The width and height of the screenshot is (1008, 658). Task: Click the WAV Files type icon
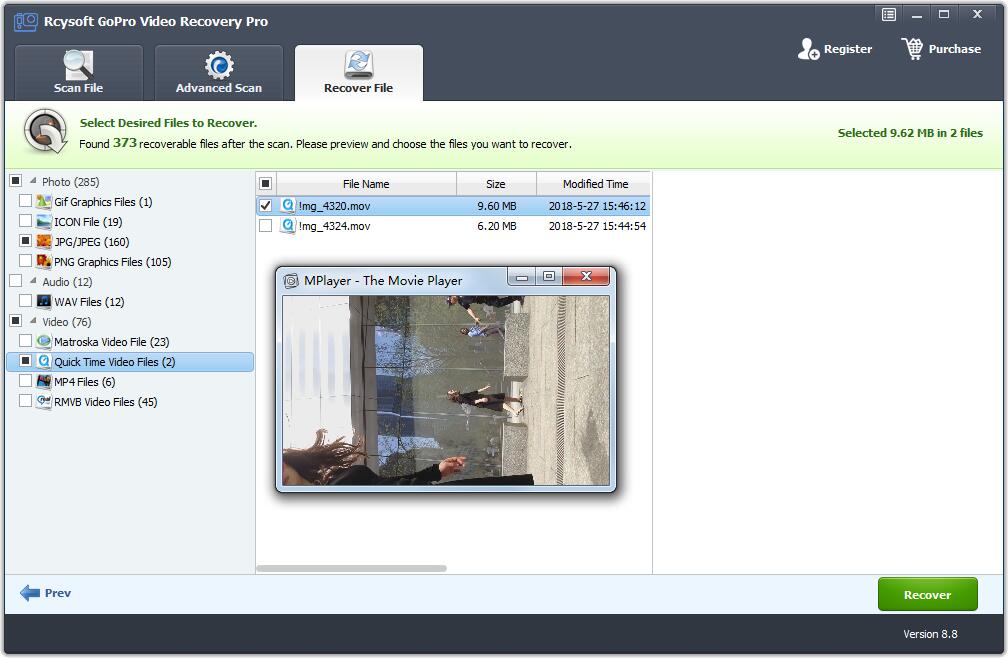point(44,302)
